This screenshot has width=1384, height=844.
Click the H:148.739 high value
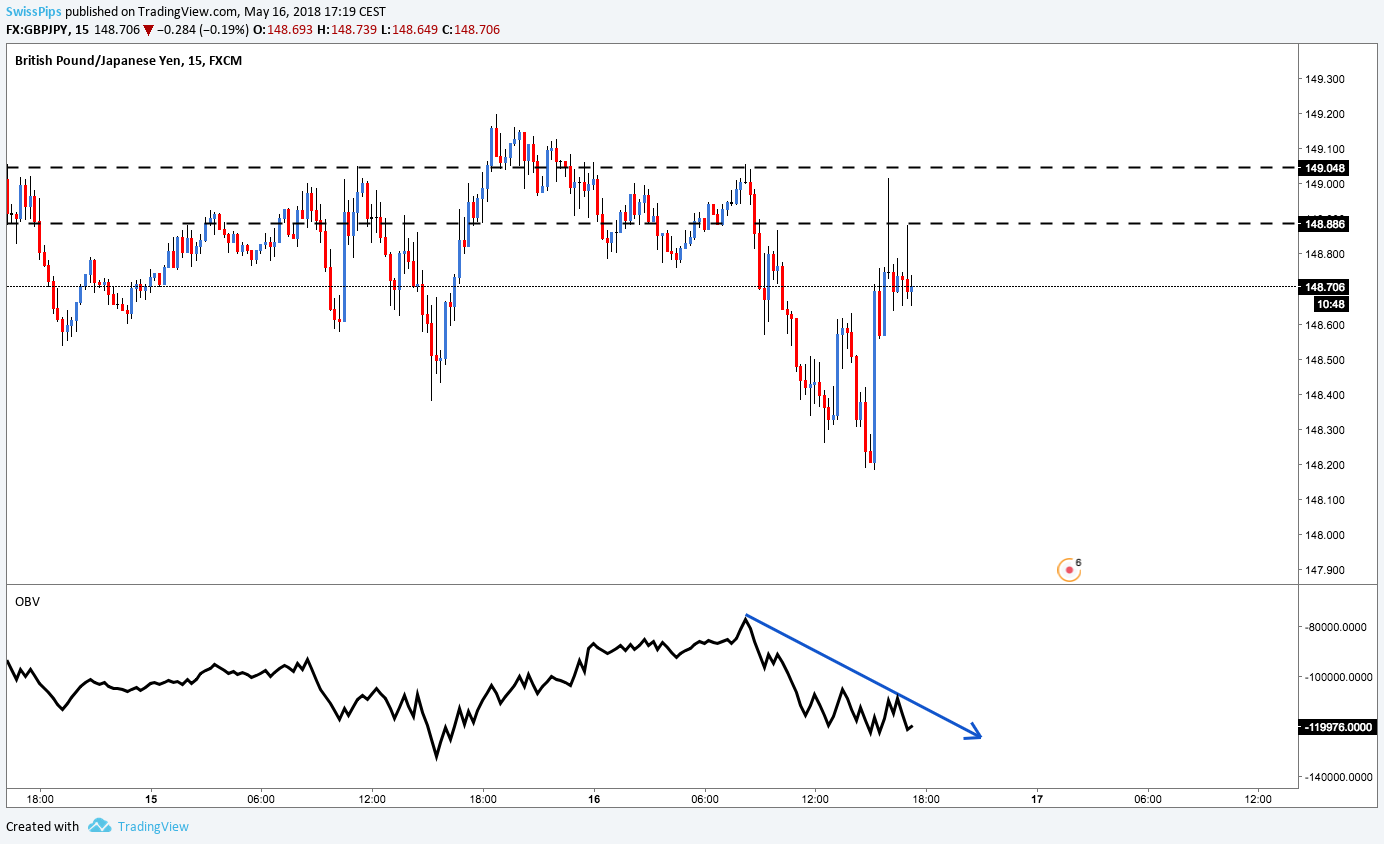tap(345, 30)
